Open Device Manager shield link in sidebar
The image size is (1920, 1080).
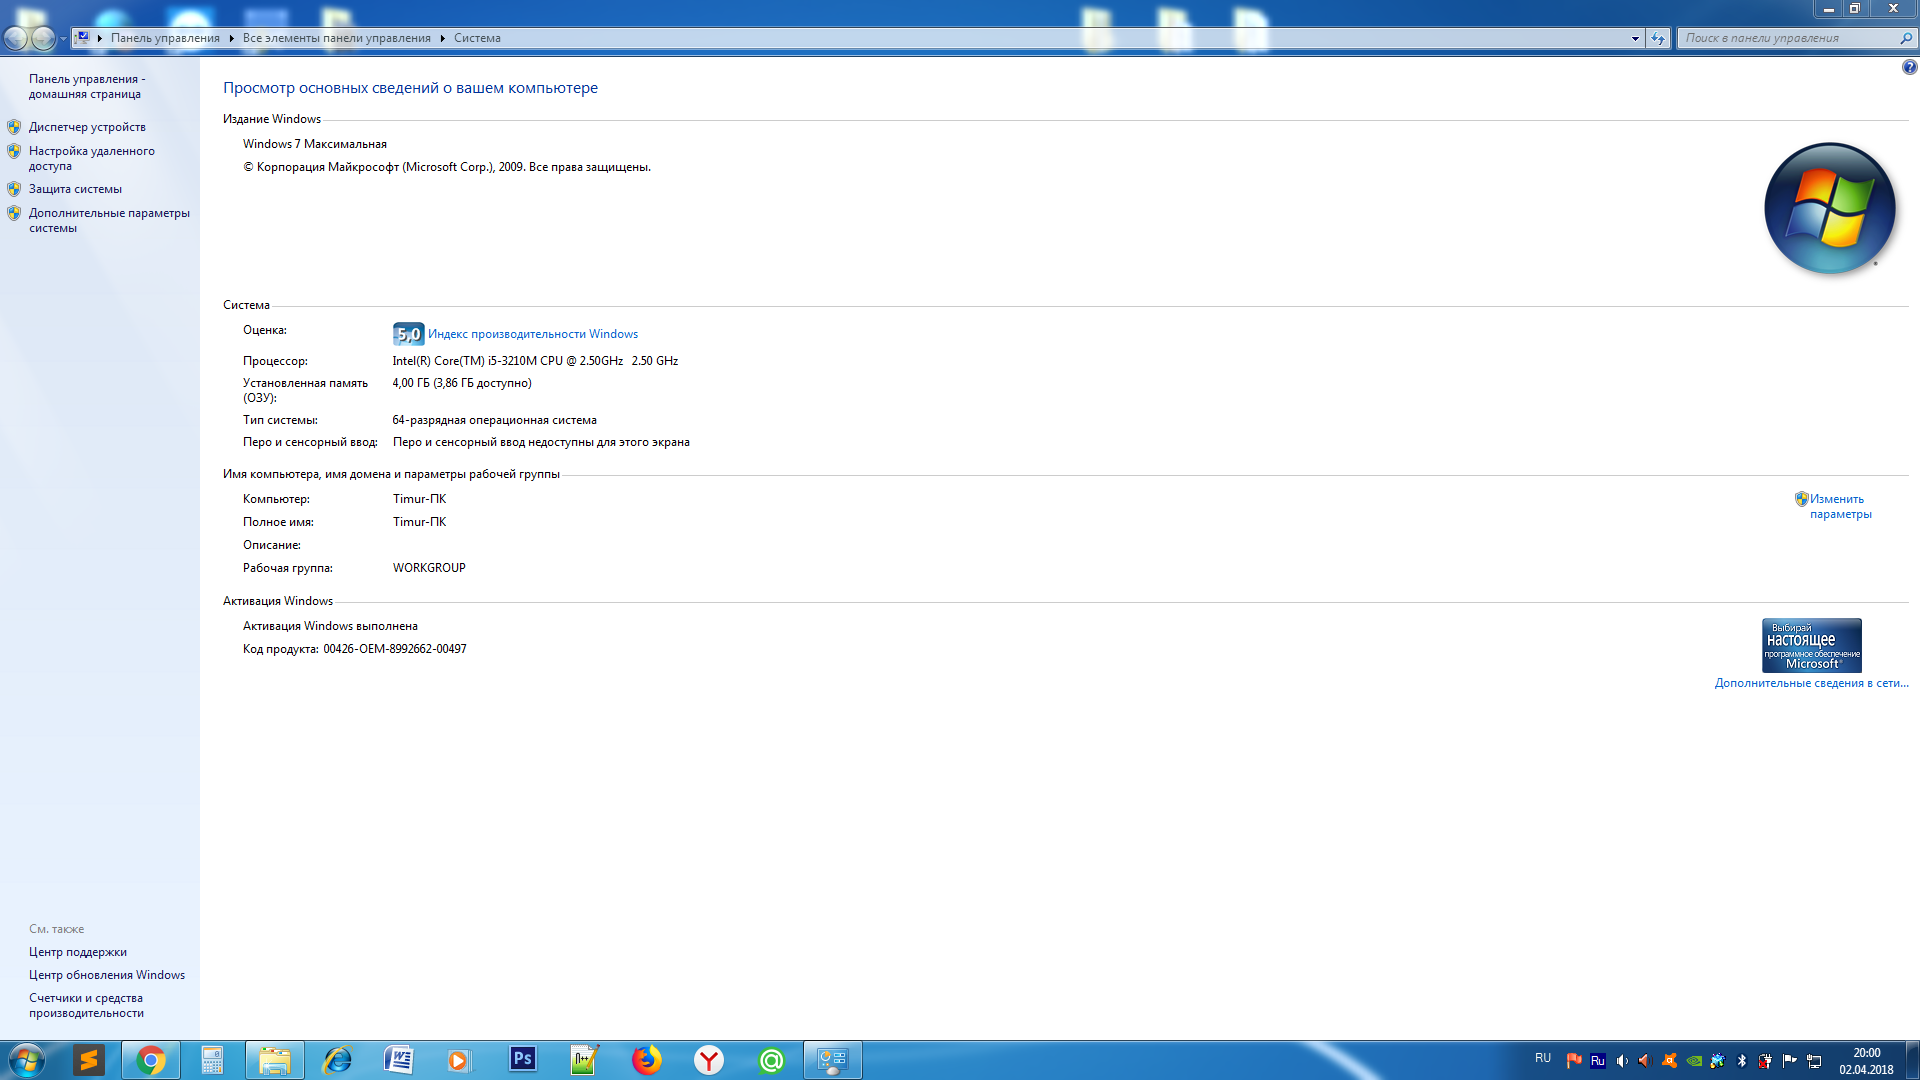tap(87, 127)
